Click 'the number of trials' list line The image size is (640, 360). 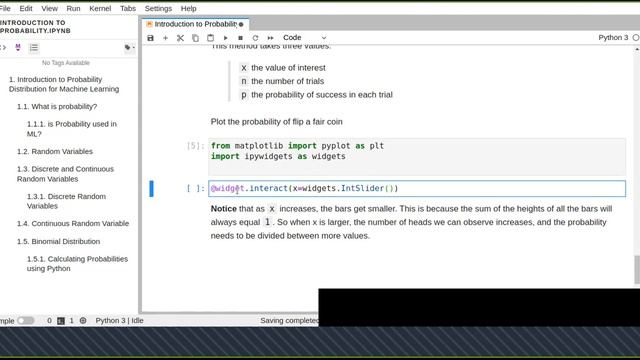click(287, 81)
